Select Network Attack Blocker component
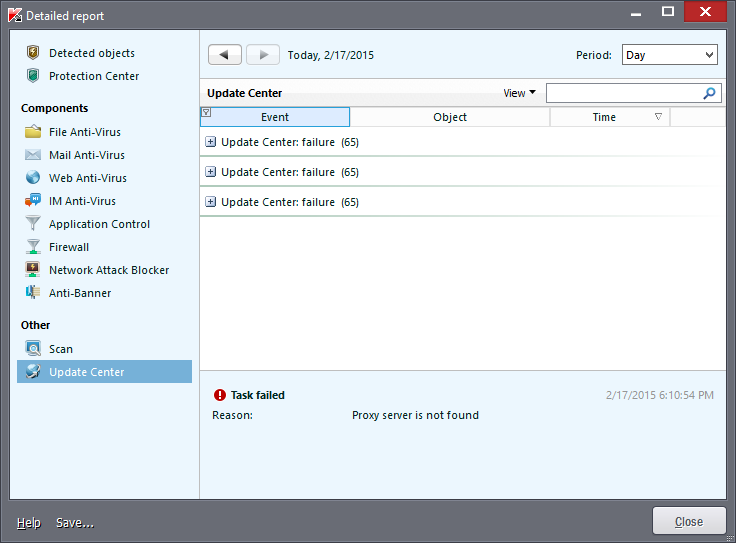736x543 pixels. pyautogui.click(x=109, y=270)
